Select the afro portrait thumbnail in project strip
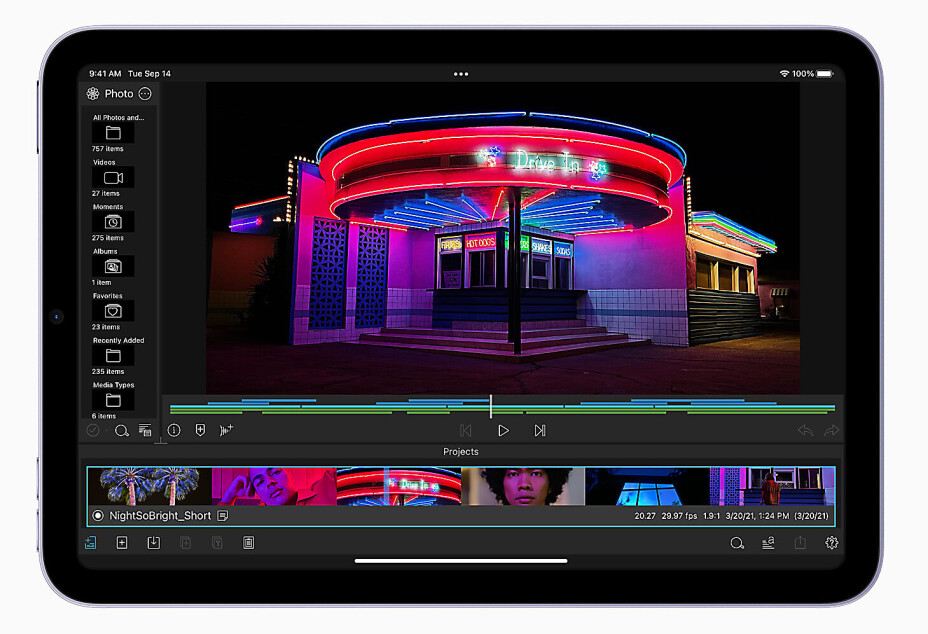The image size is (928, 634). (x=523, y=486)
